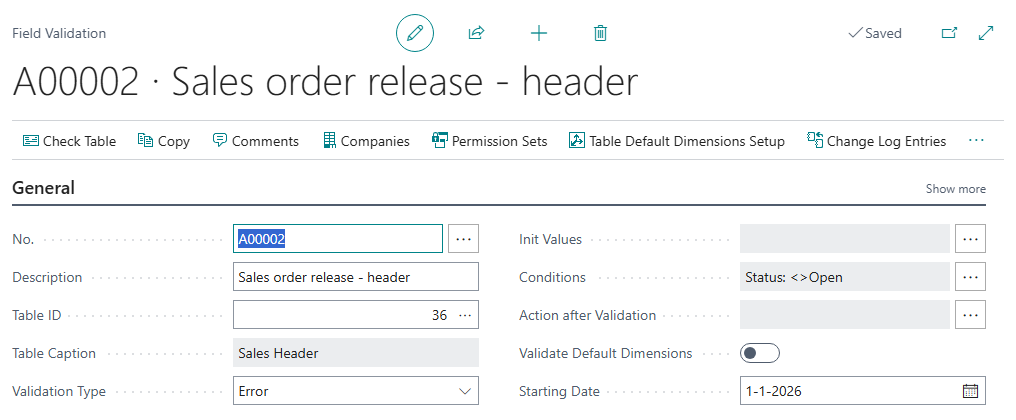Show more actions ellipsis in action bar
This screenshot has height=420, width=1016.
[976, 141]
